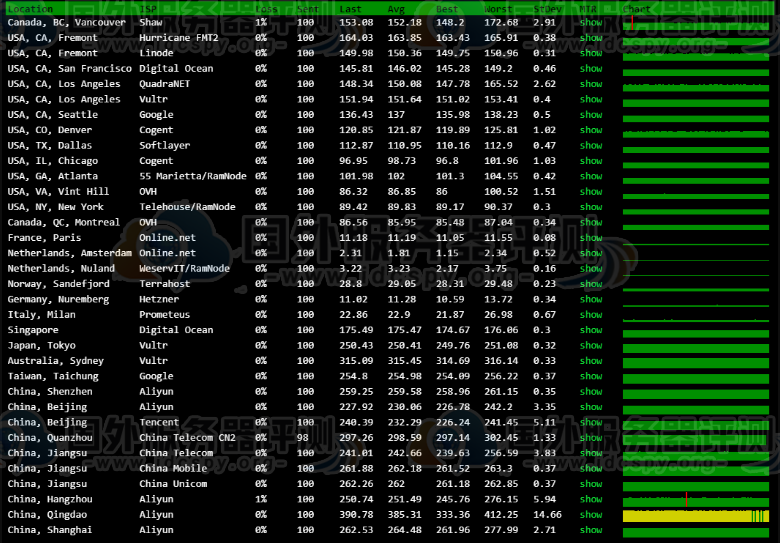Open 'show' for Beijing Tencent row
This screenshot has height=543, width=780.
[x=590, y=423]
